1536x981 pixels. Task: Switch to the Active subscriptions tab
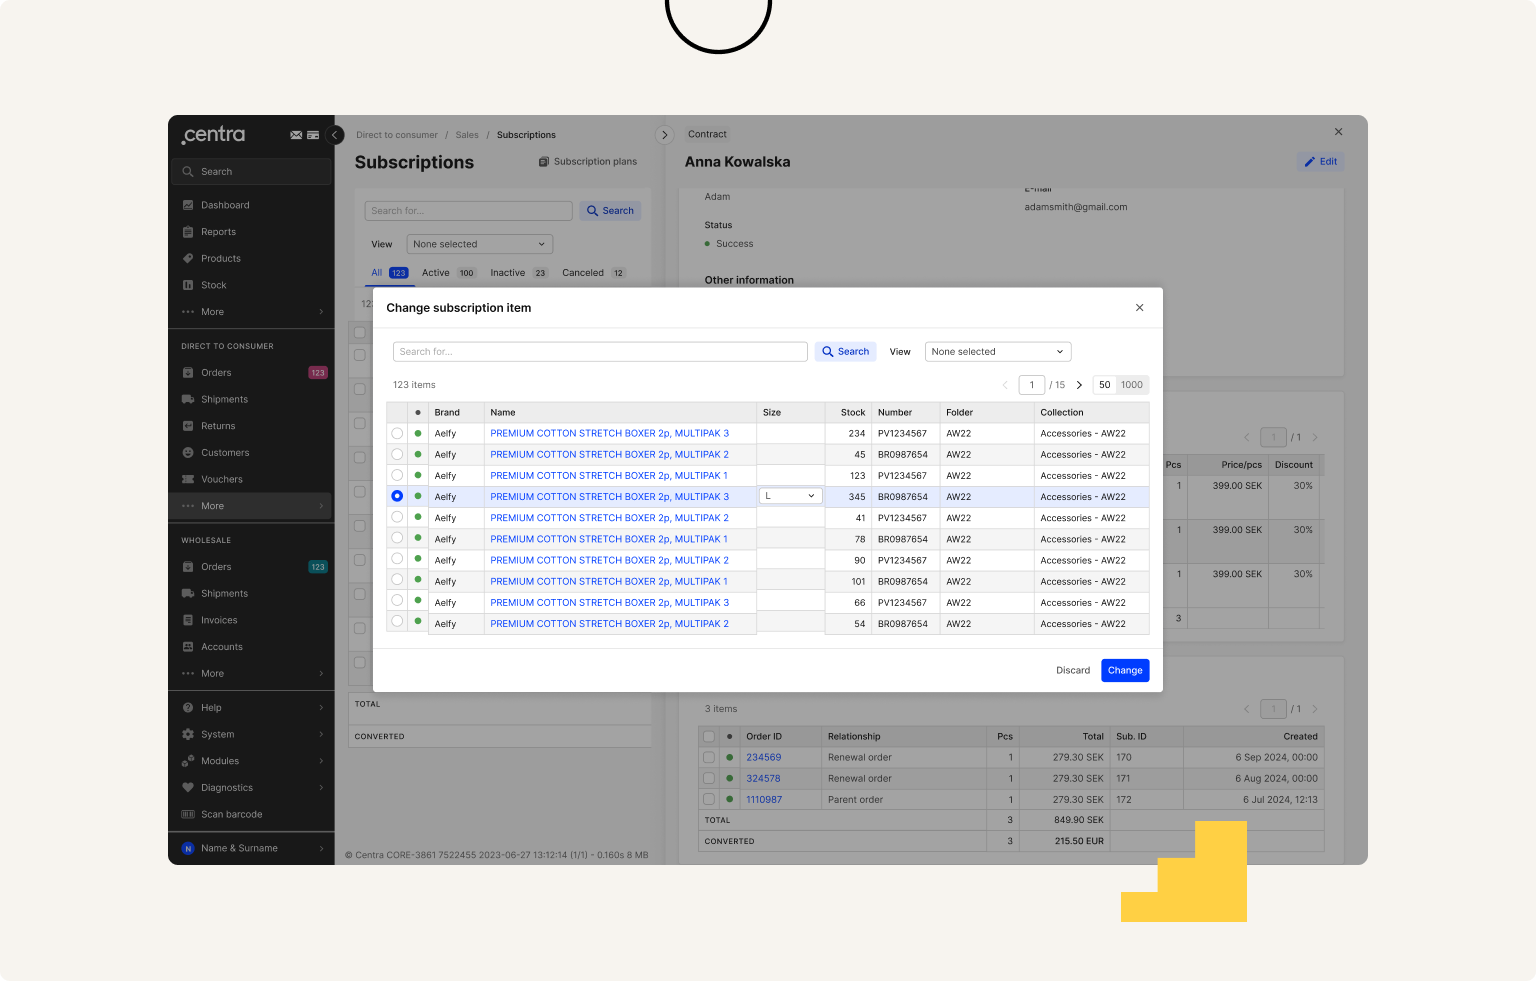click(x=436, y=273)
